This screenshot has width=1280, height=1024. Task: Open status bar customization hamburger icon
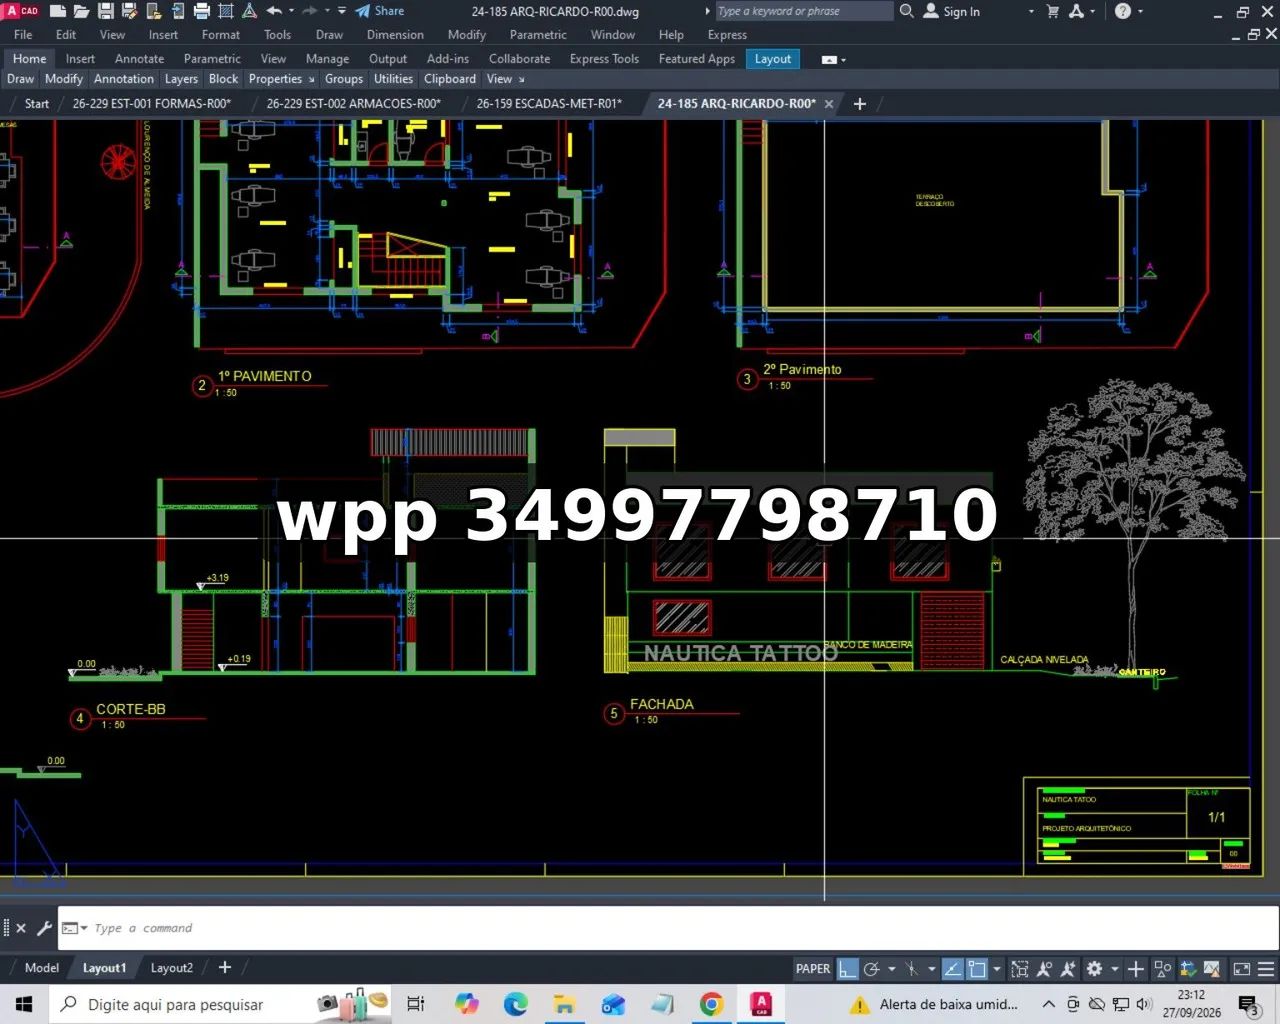coord(1265,968)
